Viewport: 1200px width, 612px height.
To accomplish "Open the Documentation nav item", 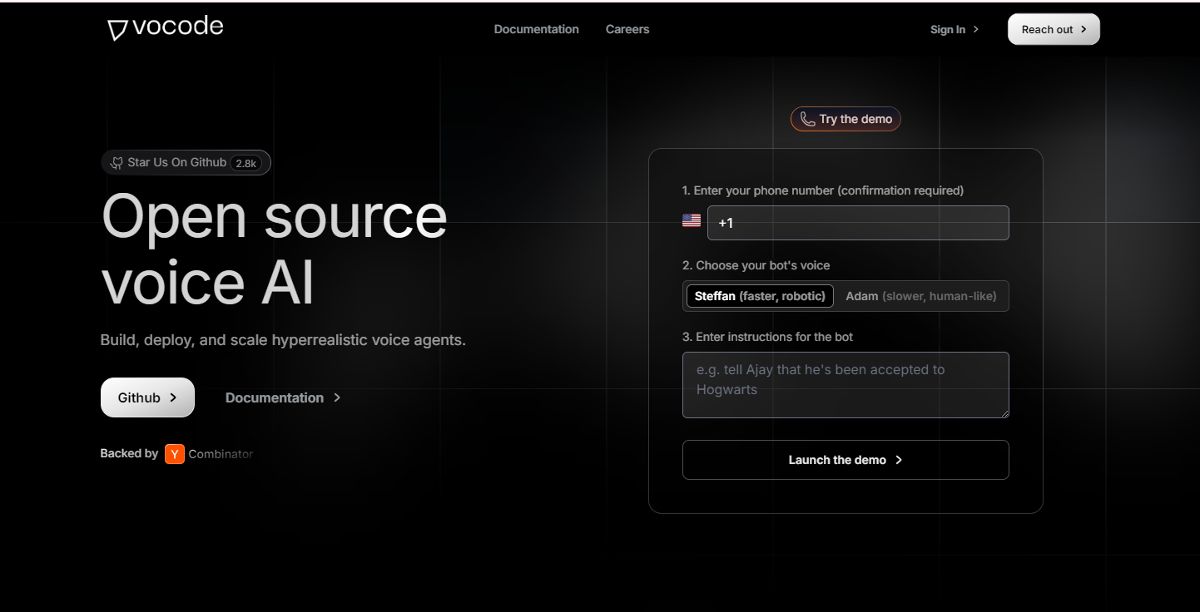I will pos(536,29).
